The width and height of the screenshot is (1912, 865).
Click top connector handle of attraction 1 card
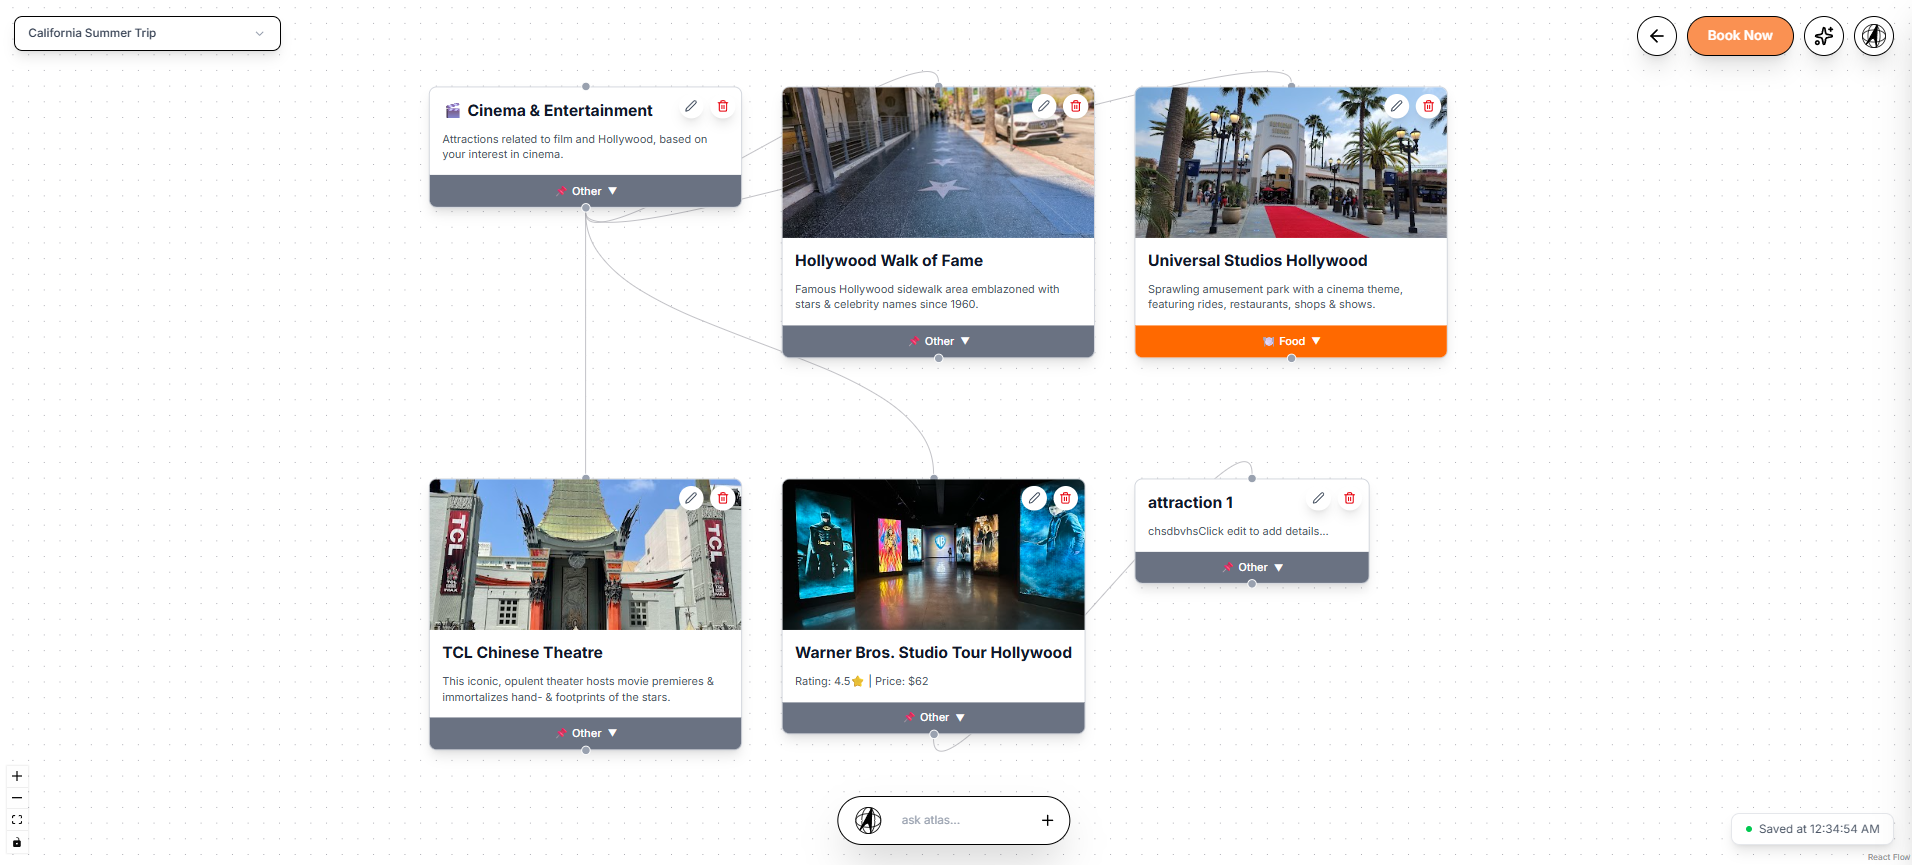(1252, 479)
